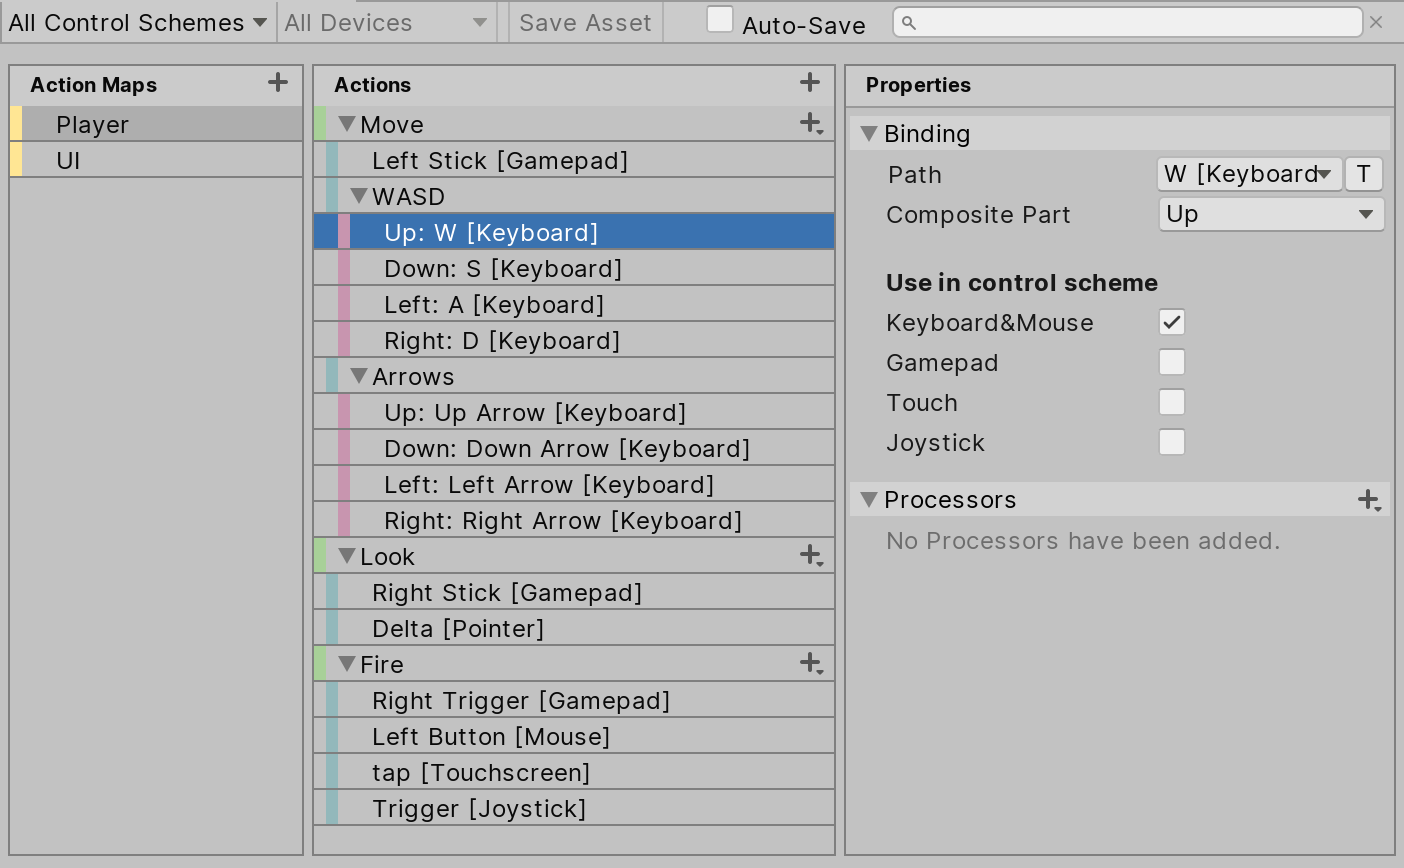
Task: Add a new Action
Action: [810, 82]
